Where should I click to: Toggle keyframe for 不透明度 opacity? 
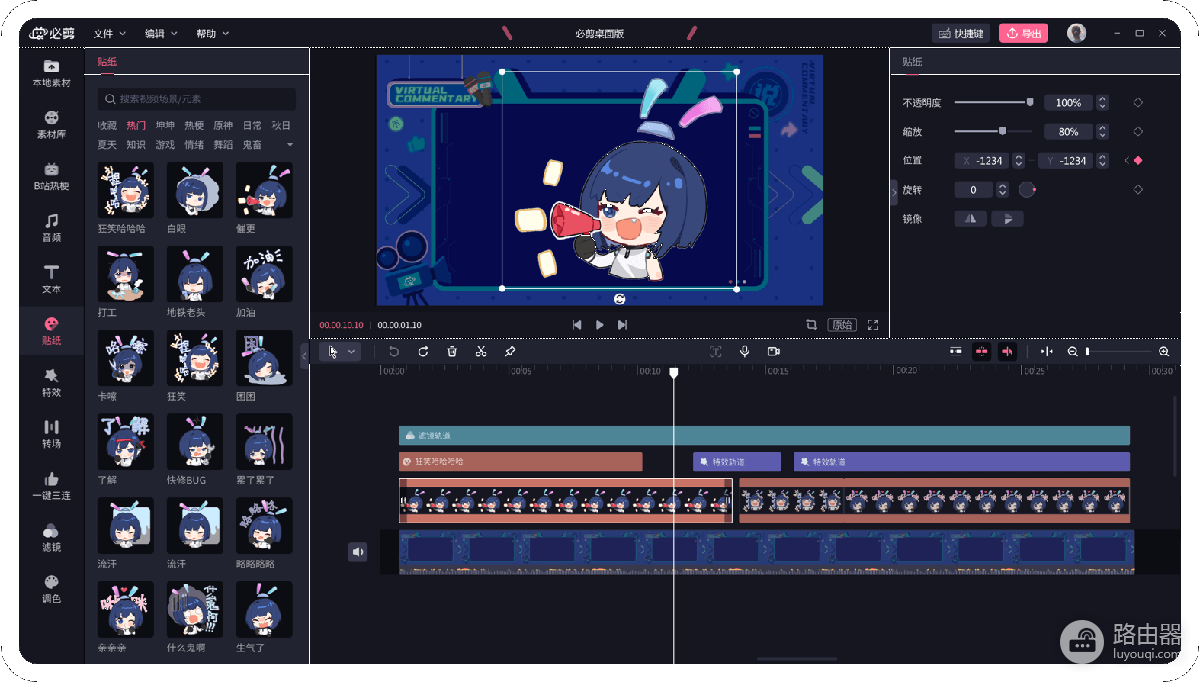[x=1138, y=103]
